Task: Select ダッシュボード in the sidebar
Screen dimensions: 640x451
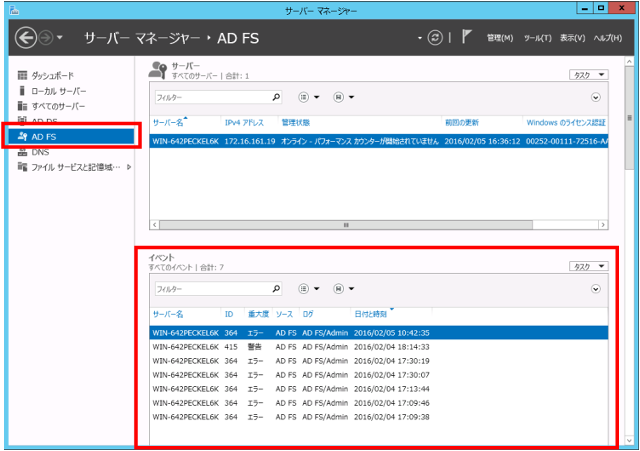Action: (52, 76)
